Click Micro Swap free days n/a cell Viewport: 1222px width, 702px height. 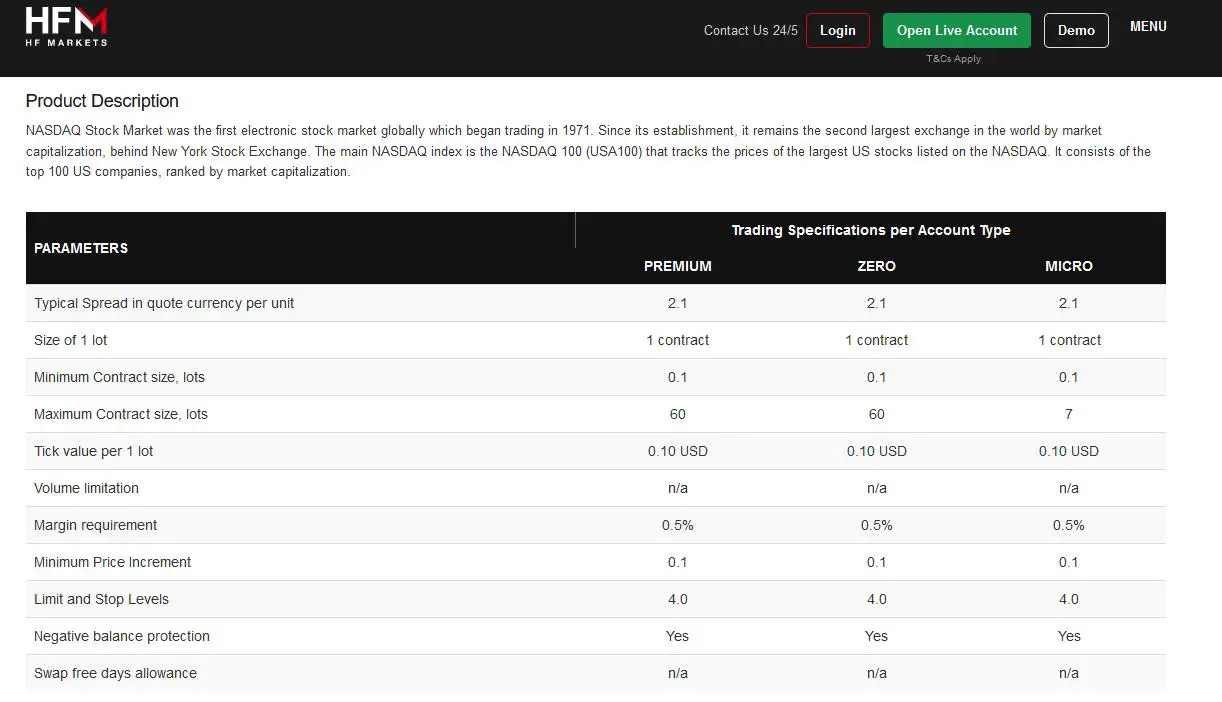tap(1069, 673)
